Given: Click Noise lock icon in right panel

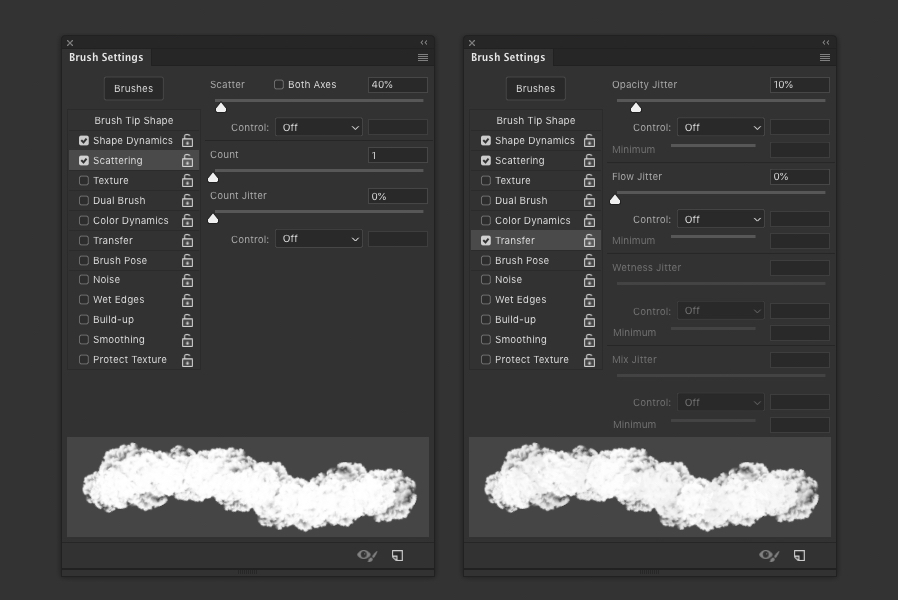Looking at the screenshot, I should tap(589, 280).
